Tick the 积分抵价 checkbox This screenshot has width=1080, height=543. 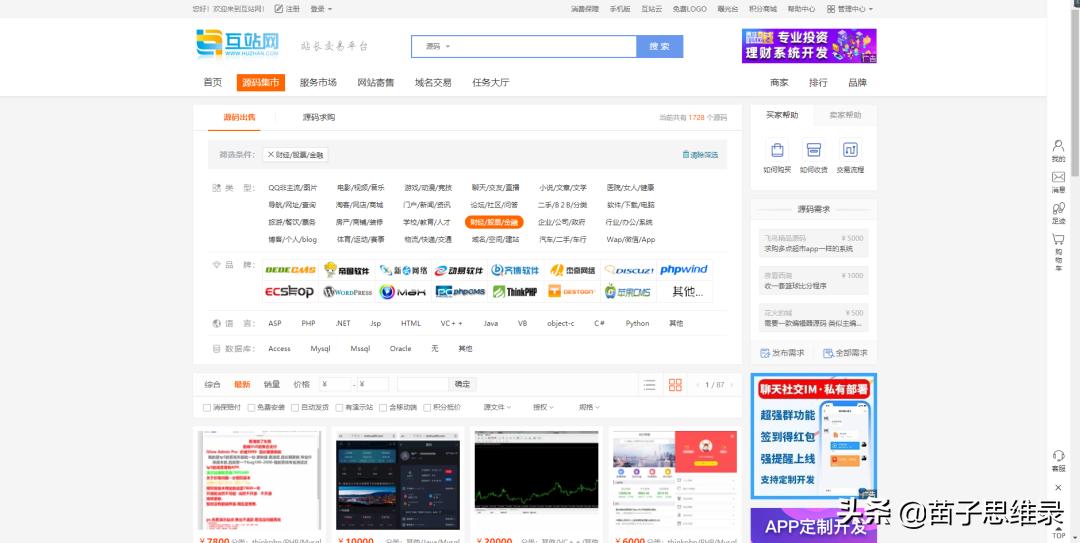pos(427,407)
